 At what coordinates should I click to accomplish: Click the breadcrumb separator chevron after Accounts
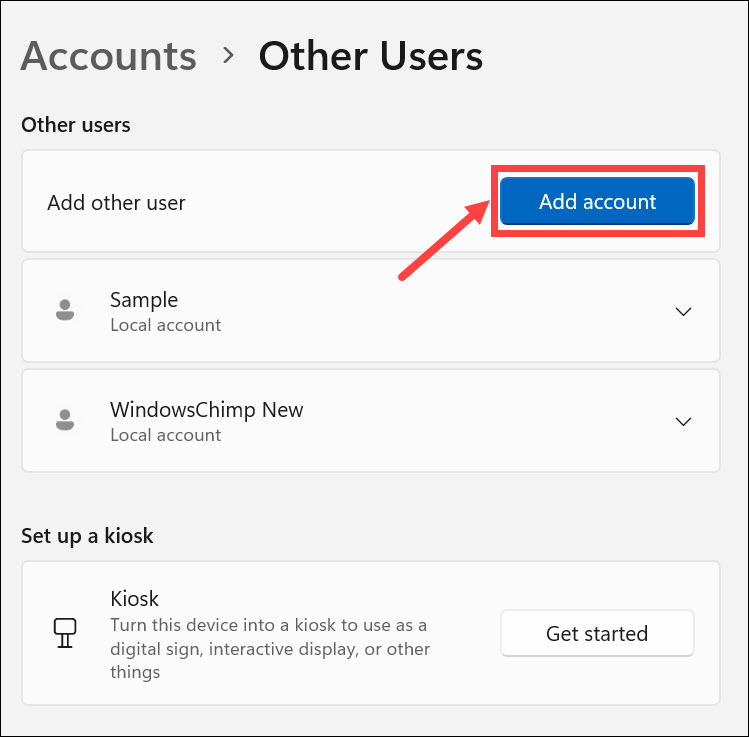pos(229,56)
